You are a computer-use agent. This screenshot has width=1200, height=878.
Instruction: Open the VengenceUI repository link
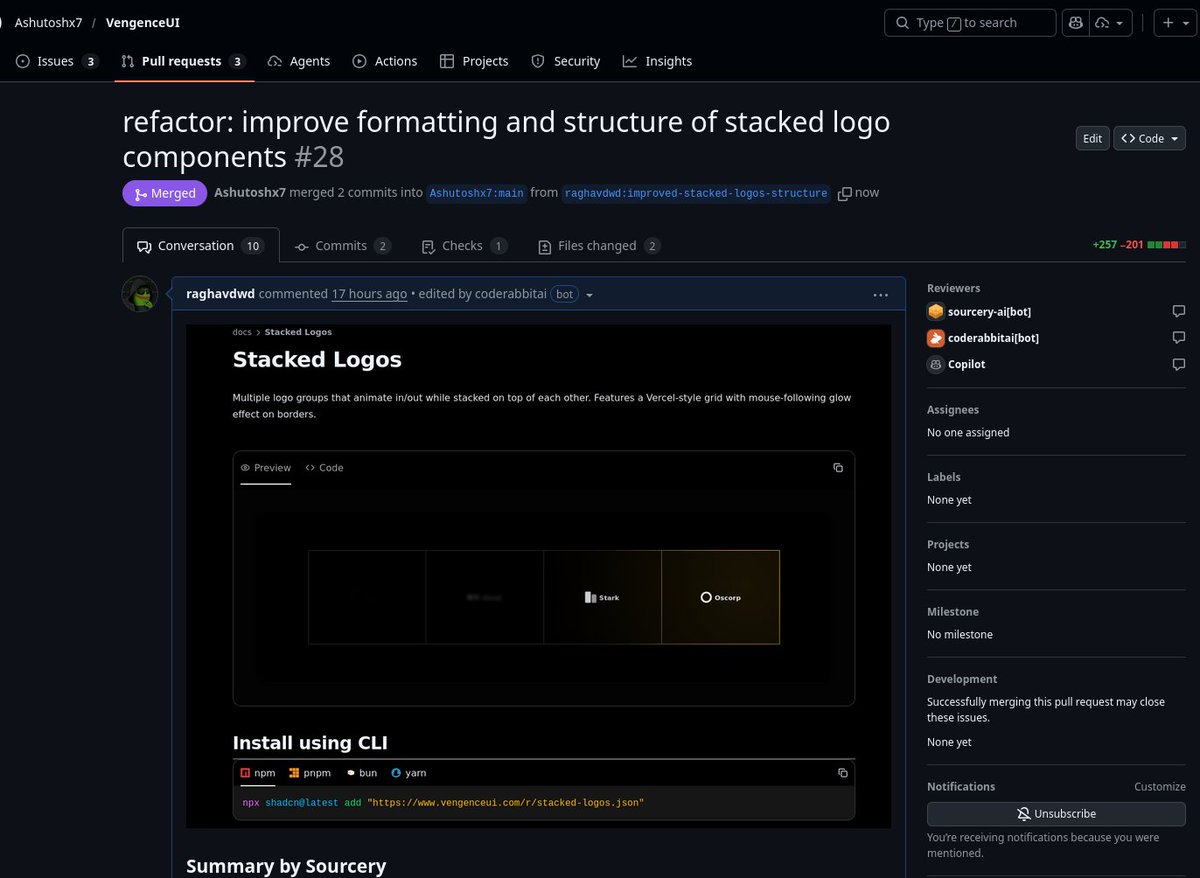coord(143,22)
